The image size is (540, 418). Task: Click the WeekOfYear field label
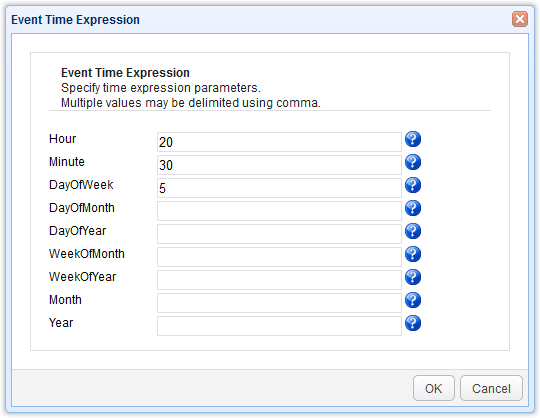coord(83,277)
